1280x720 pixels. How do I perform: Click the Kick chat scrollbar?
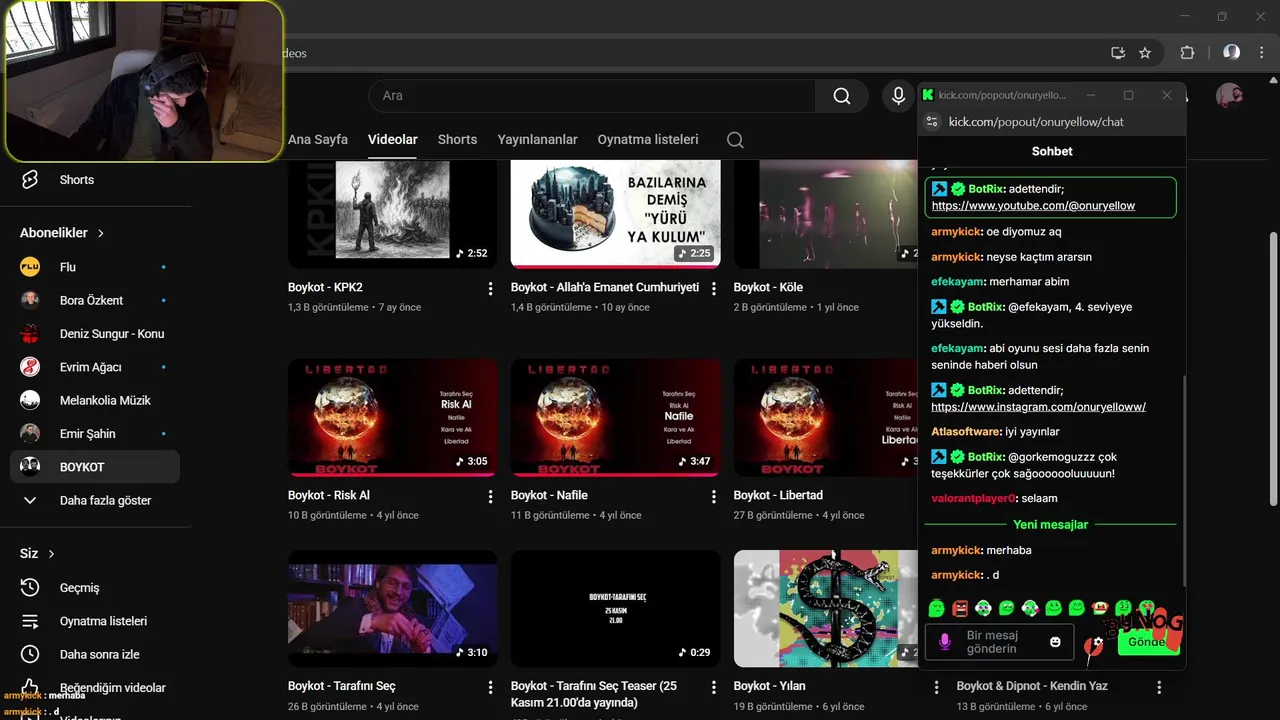point(1183,480)
